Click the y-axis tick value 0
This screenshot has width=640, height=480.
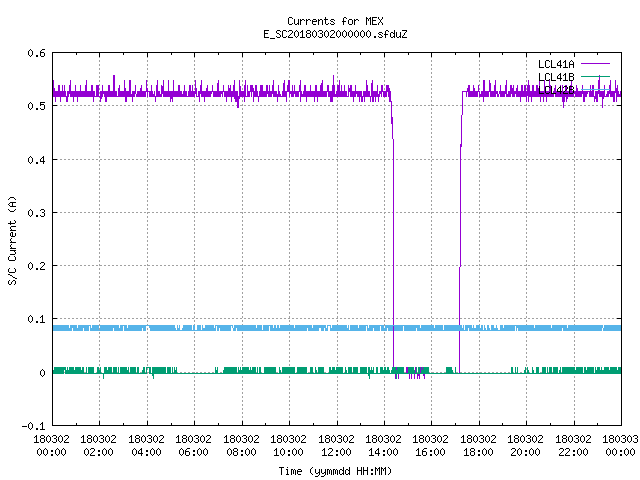[x=42, y=373]
